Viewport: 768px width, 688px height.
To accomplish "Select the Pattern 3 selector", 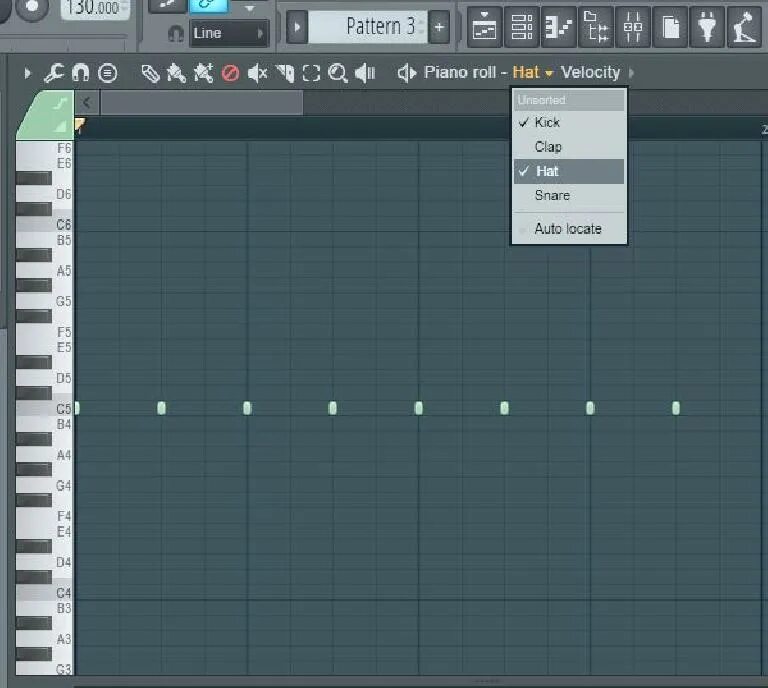I will pos(368,26).
